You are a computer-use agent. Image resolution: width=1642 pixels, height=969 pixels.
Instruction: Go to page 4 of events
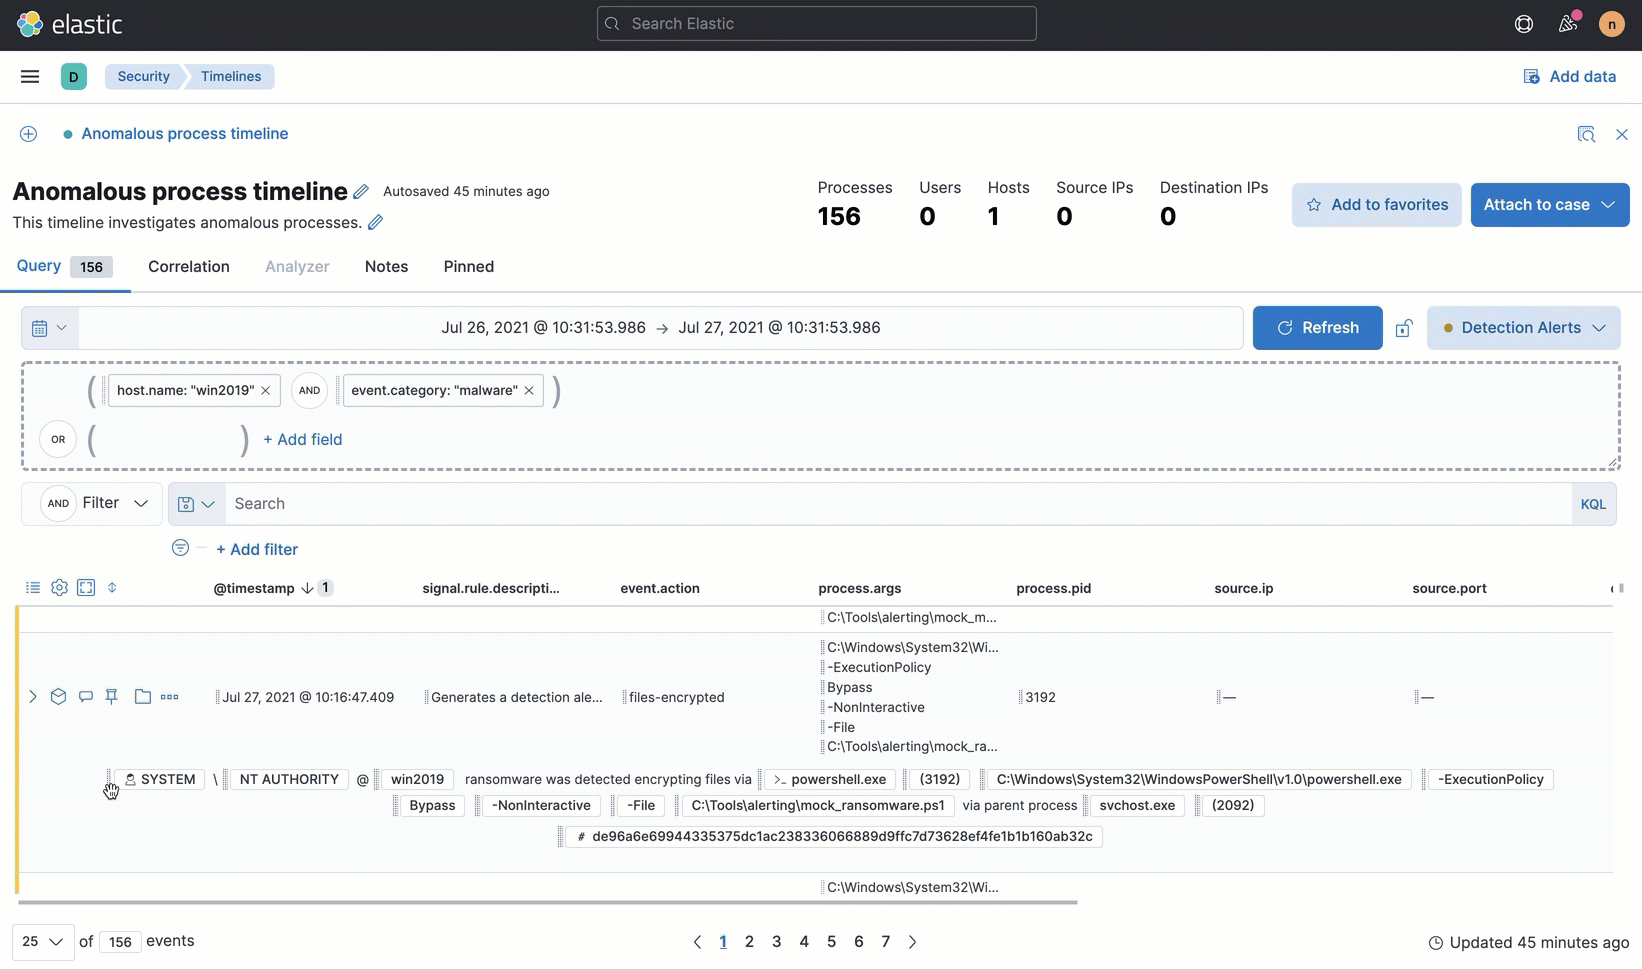(804, 941)
